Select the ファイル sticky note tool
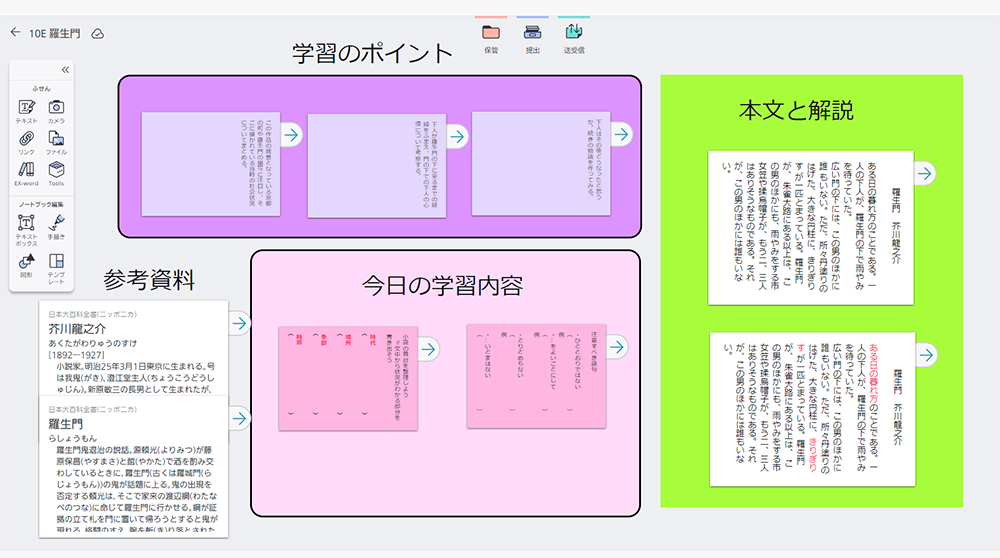 [56, 142]
